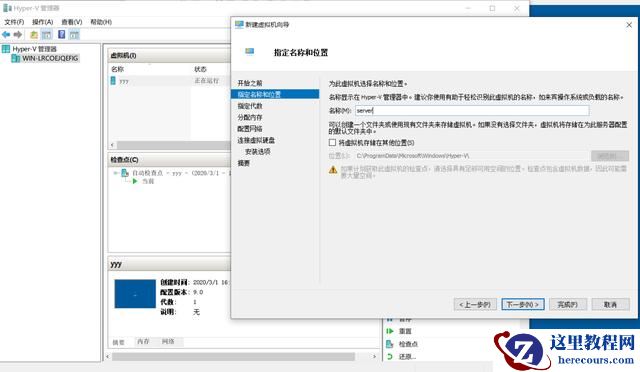This screenshot has height=372, width=640.
Task: Select 分配内存 wizard step
Action: pyautogui.click(x=250, y=117)
